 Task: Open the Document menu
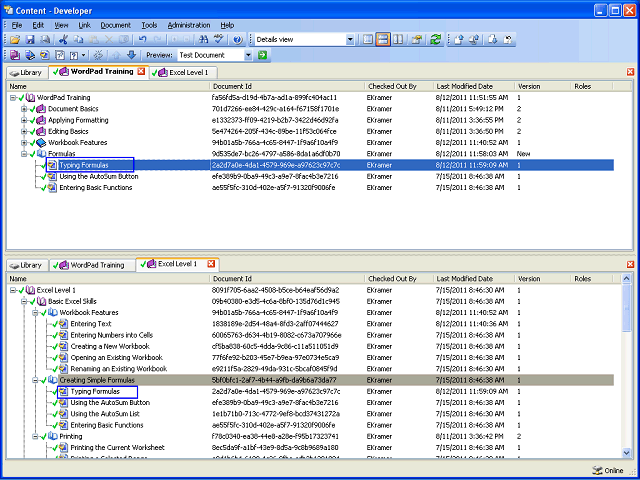coord(116,25)
